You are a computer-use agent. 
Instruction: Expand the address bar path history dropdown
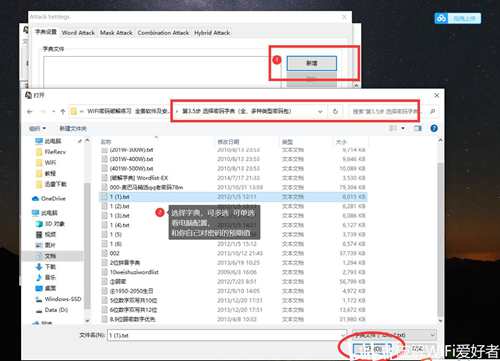pyautogui.click(x=320, y=112)
